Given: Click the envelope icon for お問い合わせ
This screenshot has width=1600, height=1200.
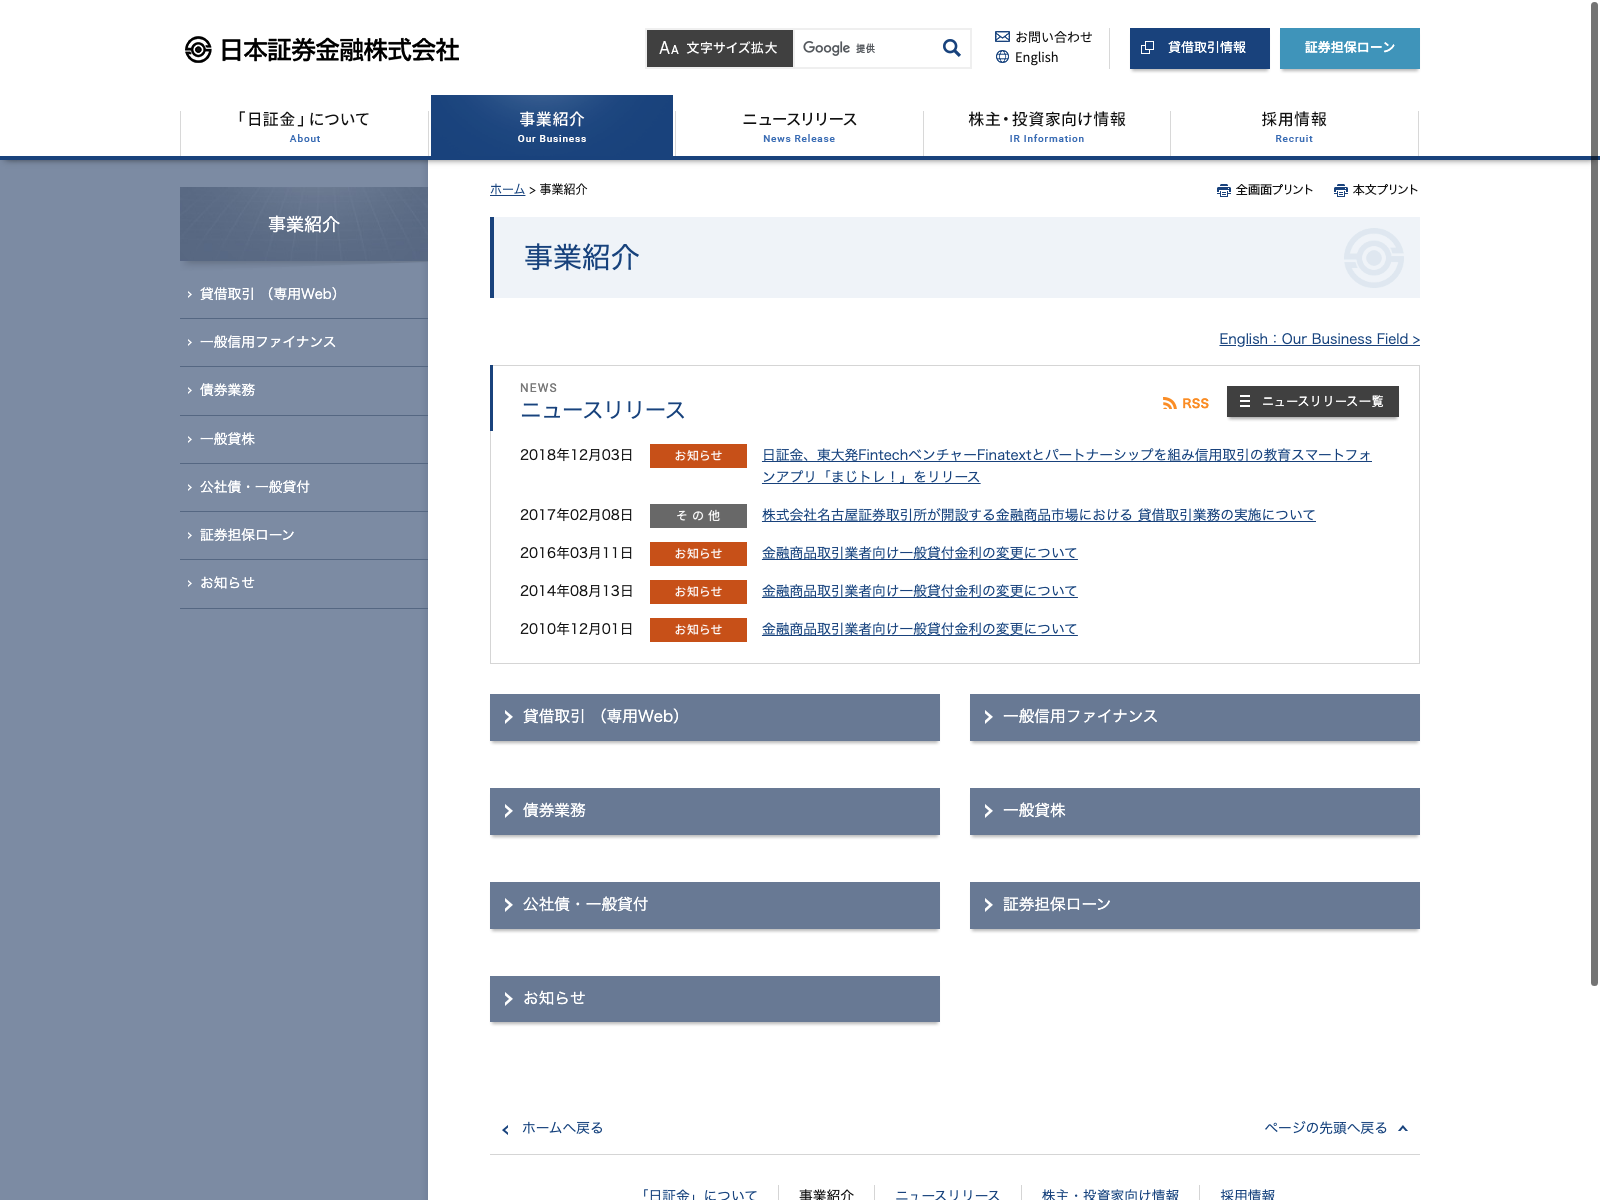Looking at the screenshot, I should [x=1002, y=37].
